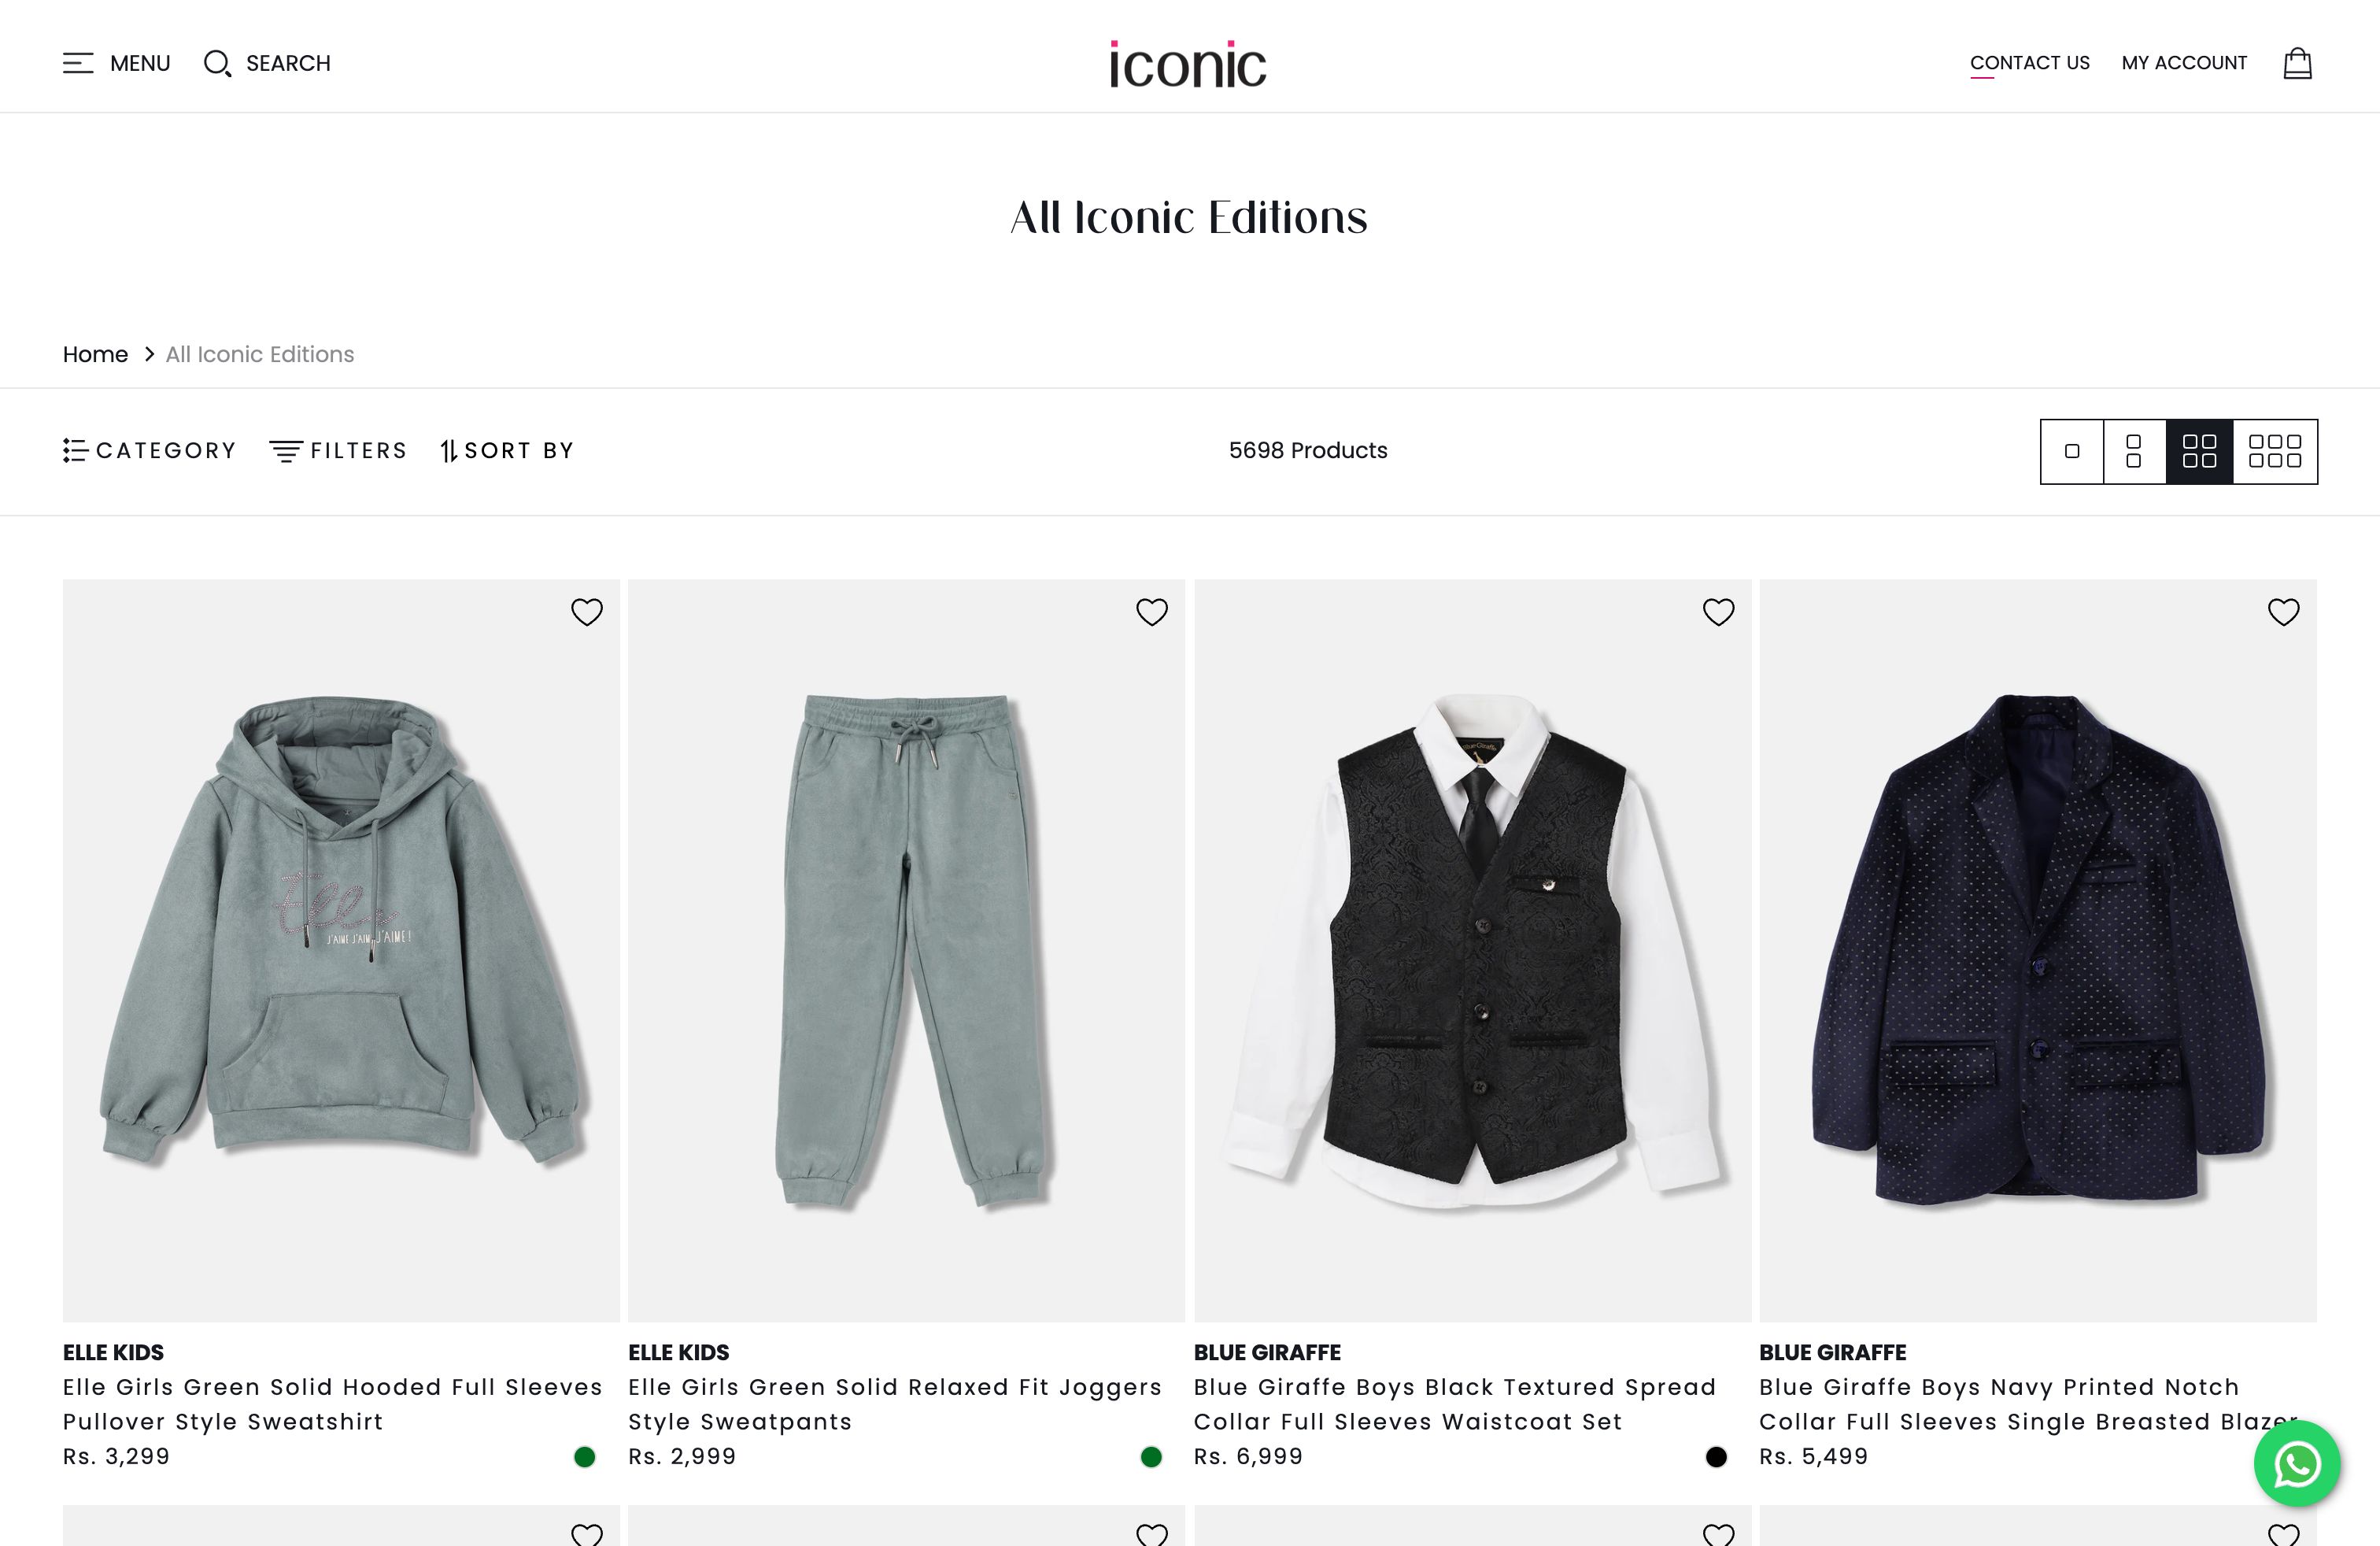
Task: Switch to single-column product view
Action: (2071, 451)
